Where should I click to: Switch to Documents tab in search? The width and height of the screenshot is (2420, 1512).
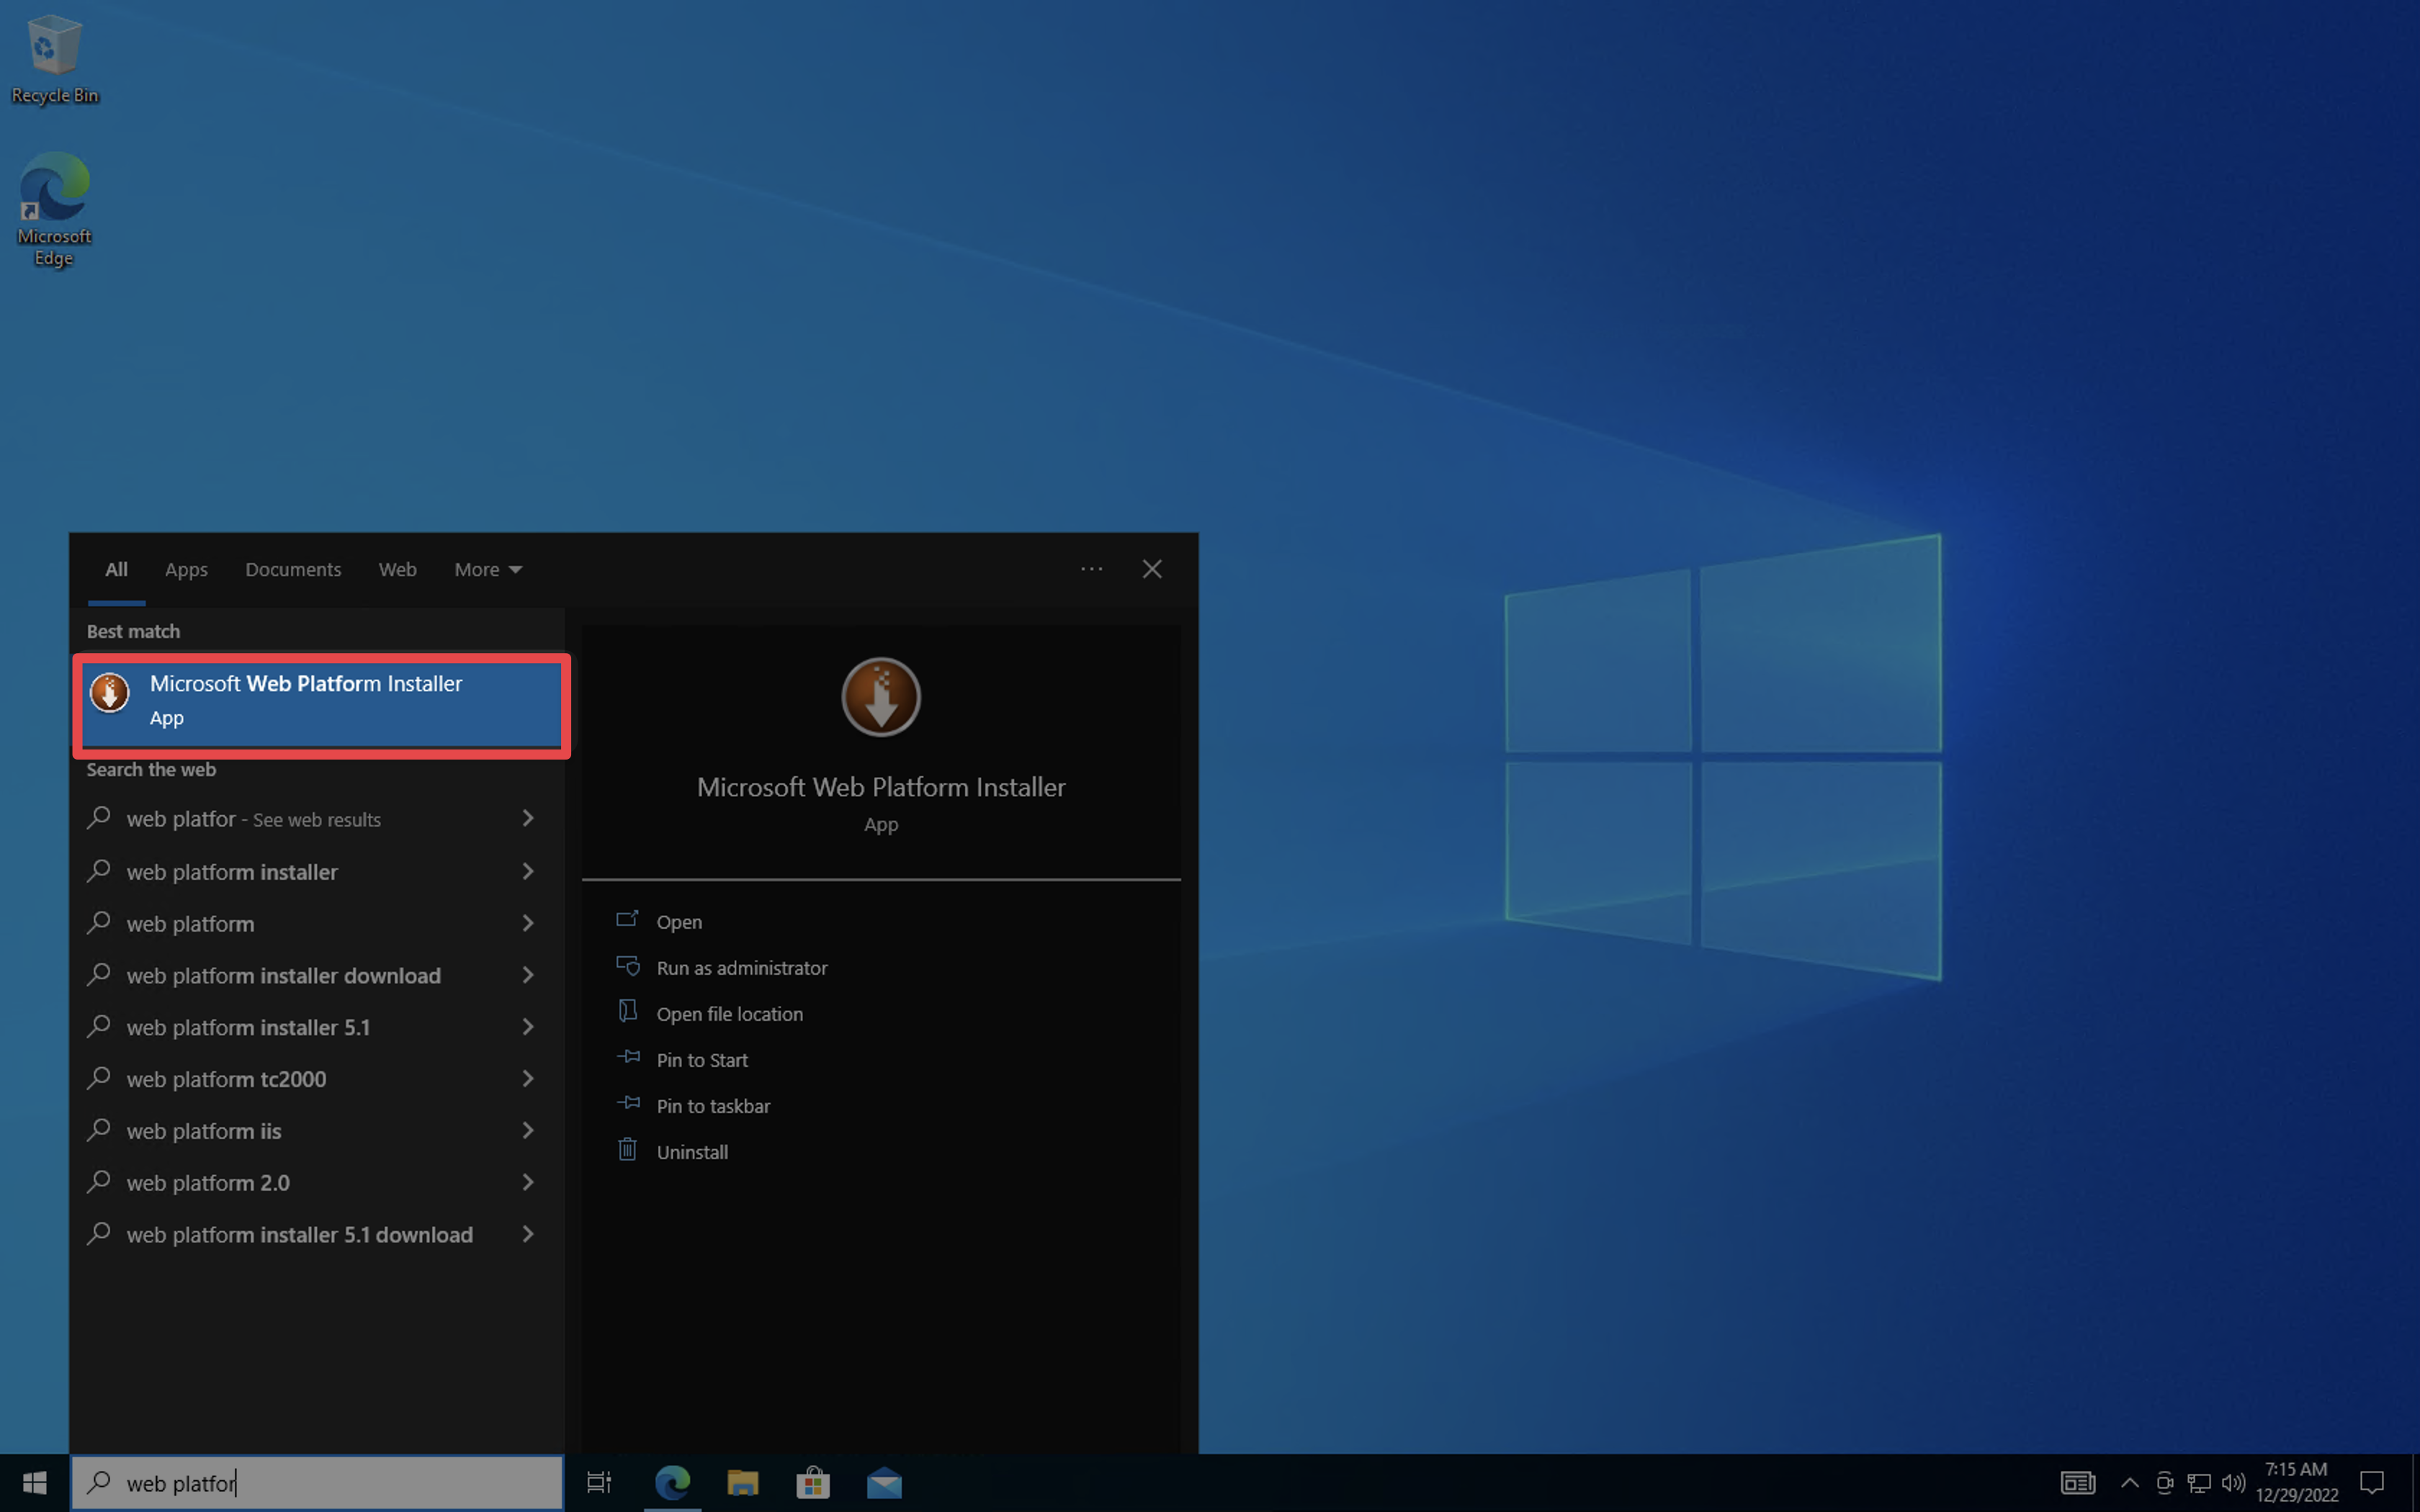(292, 570)
